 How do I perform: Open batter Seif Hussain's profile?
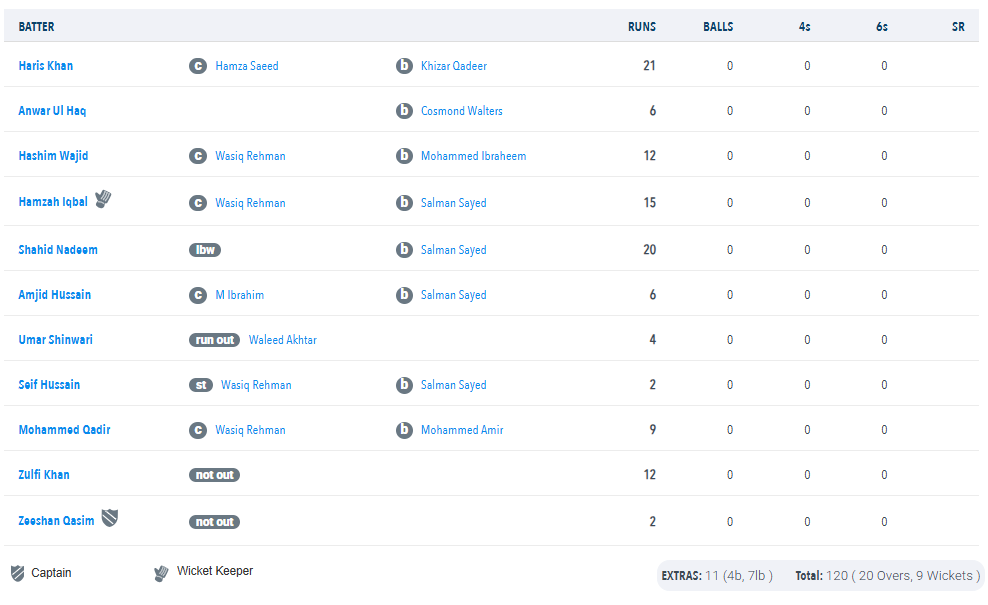pyautogui.click(x=49, y=385)
